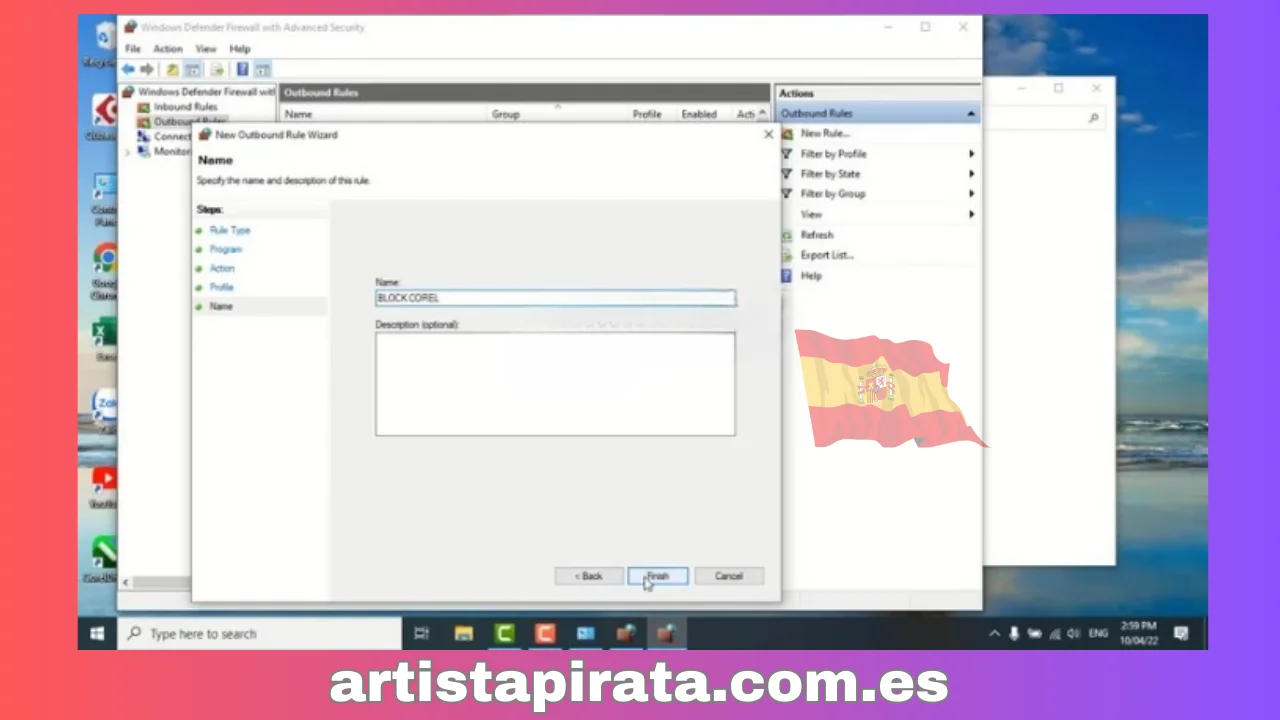Click the taskbar search box
Viewport: 1280px width, 720px height.
coord(260,633)
